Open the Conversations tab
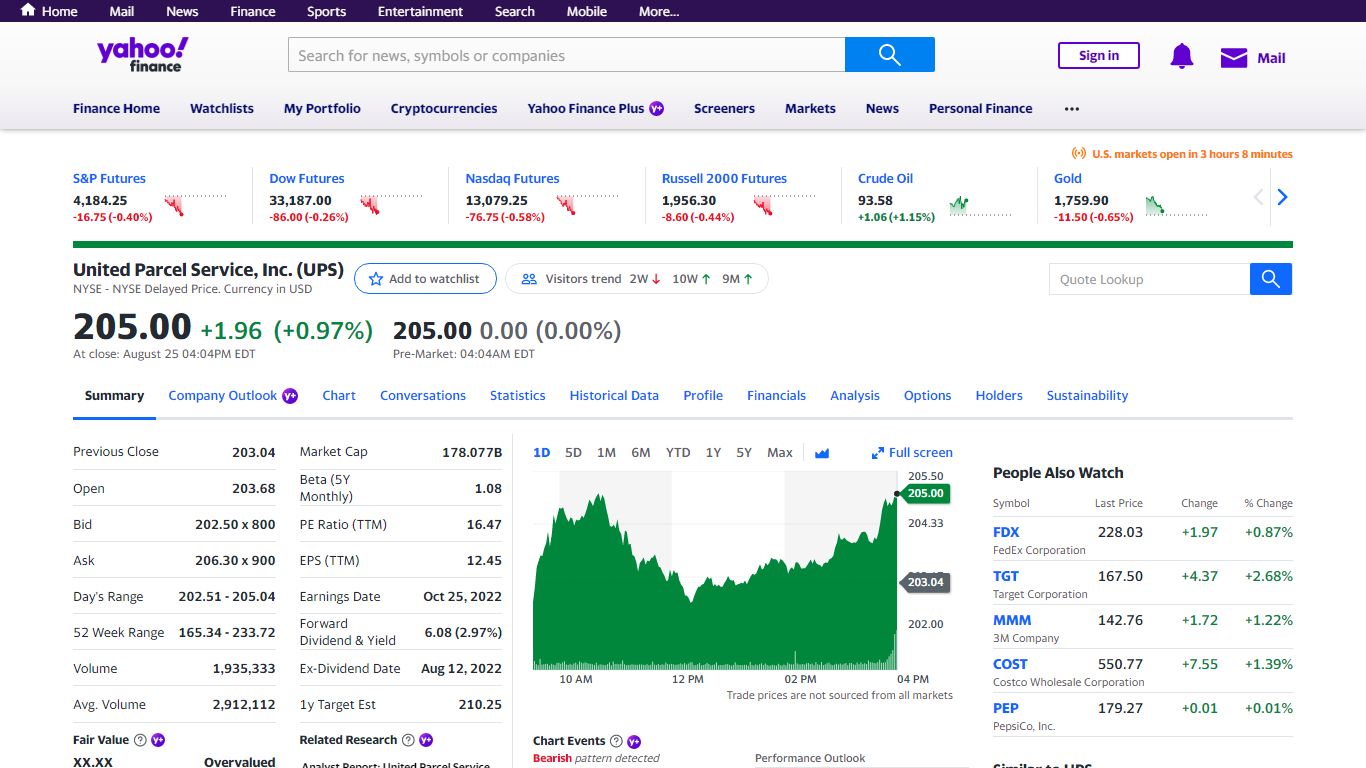This screenshot has height=768, width=1366. pyautogui.click(x=423, y=395)
